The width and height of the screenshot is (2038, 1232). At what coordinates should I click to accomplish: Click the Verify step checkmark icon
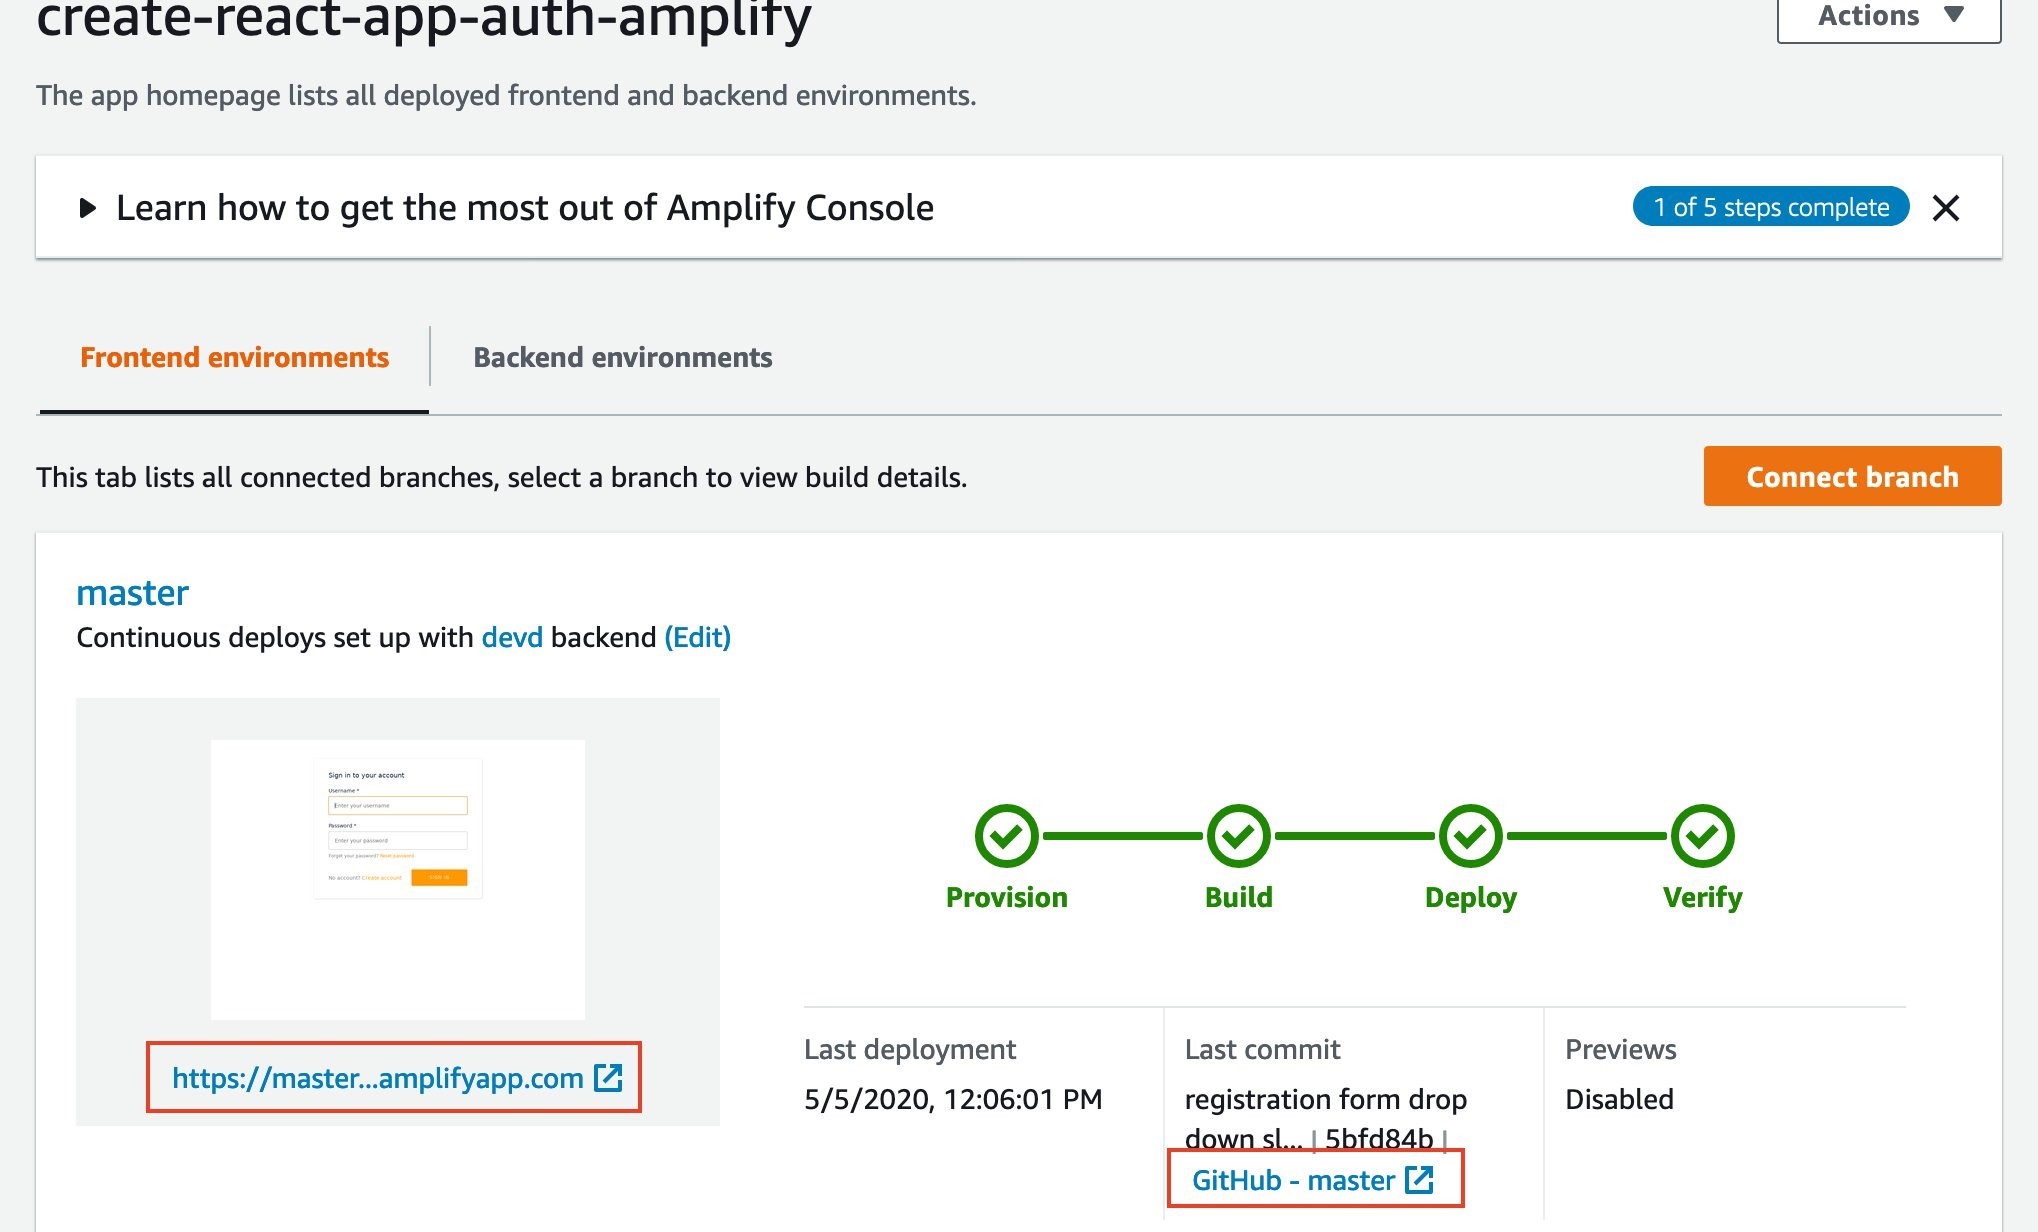[1702, 836]
